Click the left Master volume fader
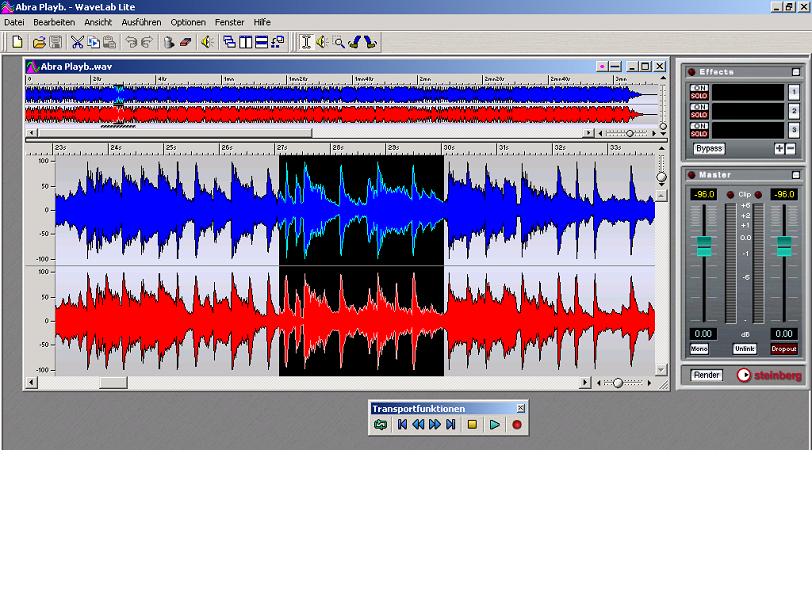The image size is (812, 602). click(x=704, y=246)
